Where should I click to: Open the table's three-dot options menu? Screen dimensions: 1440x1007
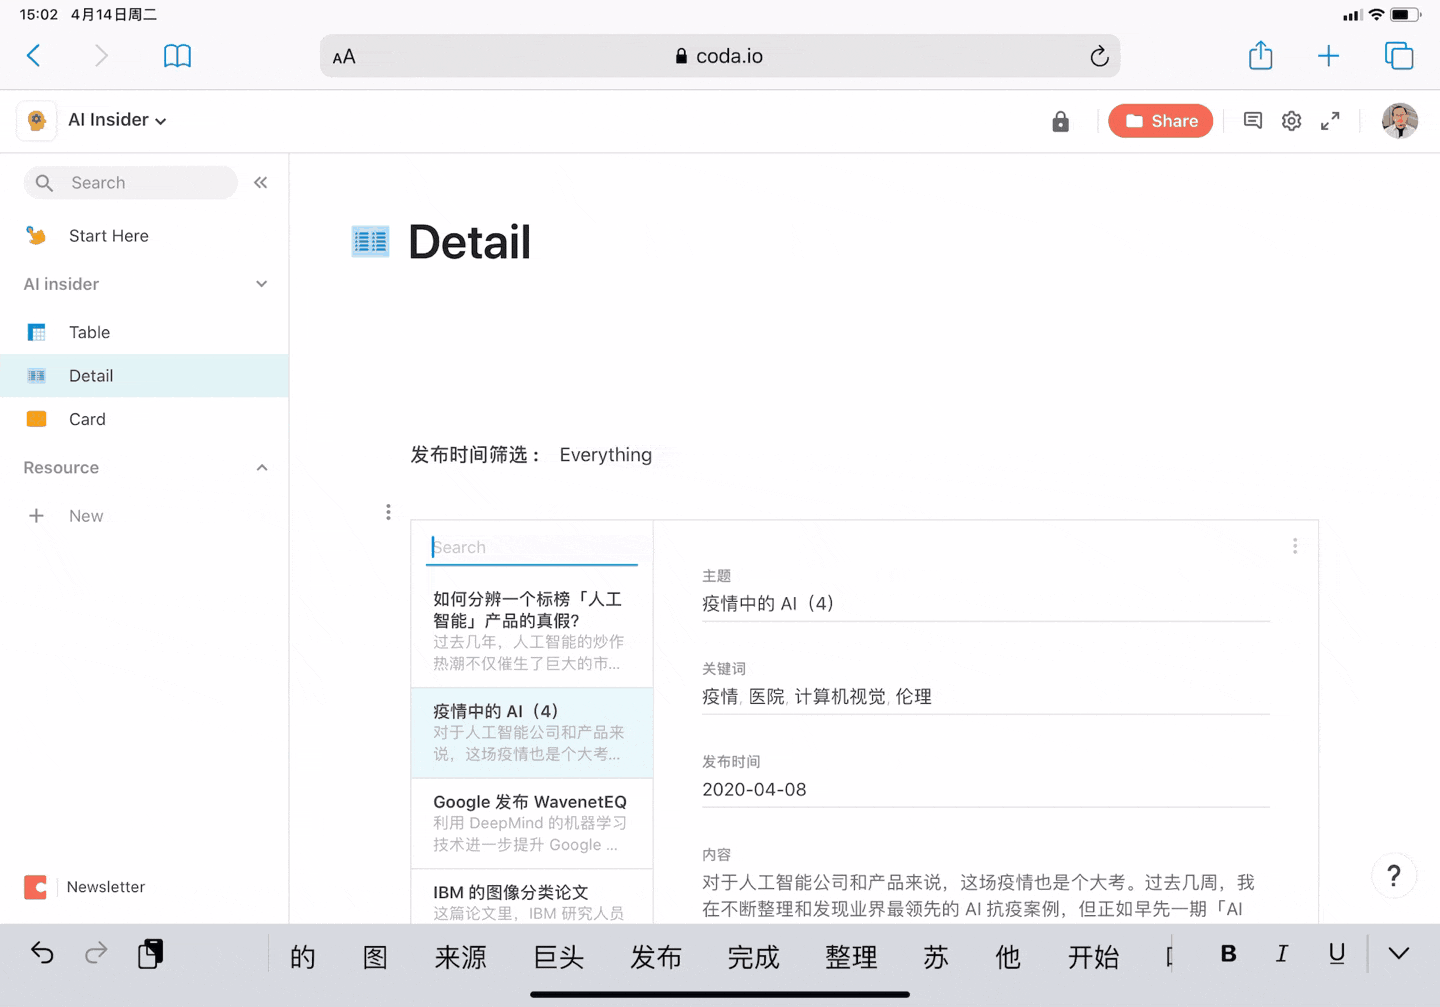pyautogui.click(x=388, y=512)
